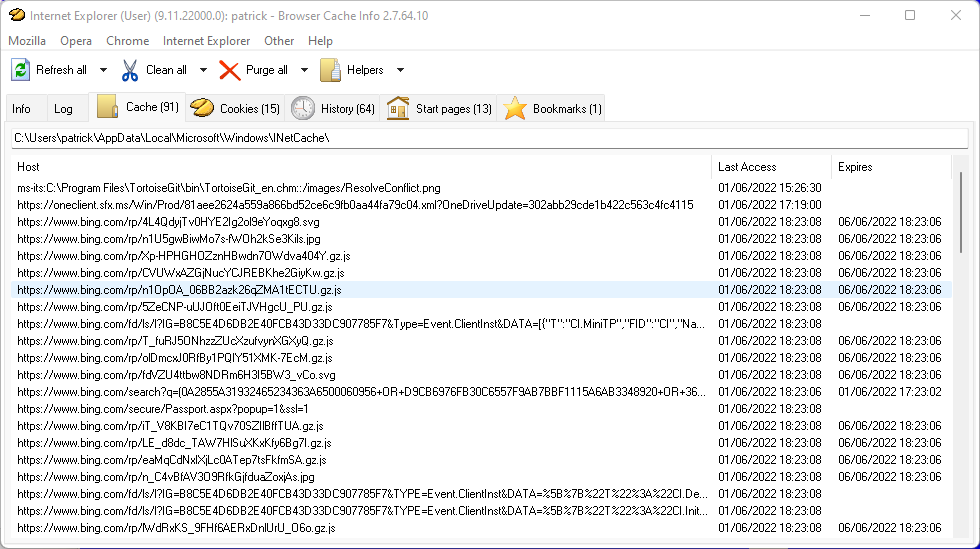Click the 01/06/2022 17:23:02 expires cell
This screenshot has height=549, width=980.
pos(890,392)
